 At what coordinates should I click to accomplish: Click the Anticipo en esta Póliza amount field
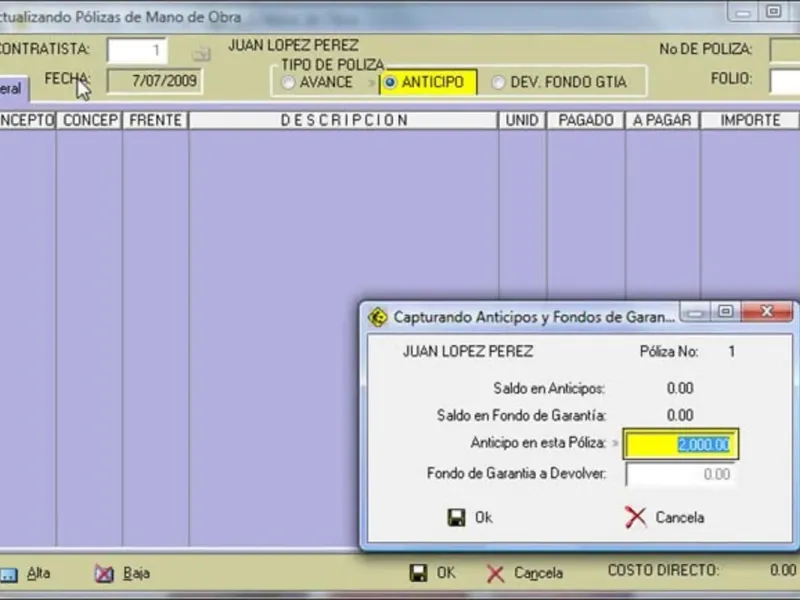(x=681, y=444)
